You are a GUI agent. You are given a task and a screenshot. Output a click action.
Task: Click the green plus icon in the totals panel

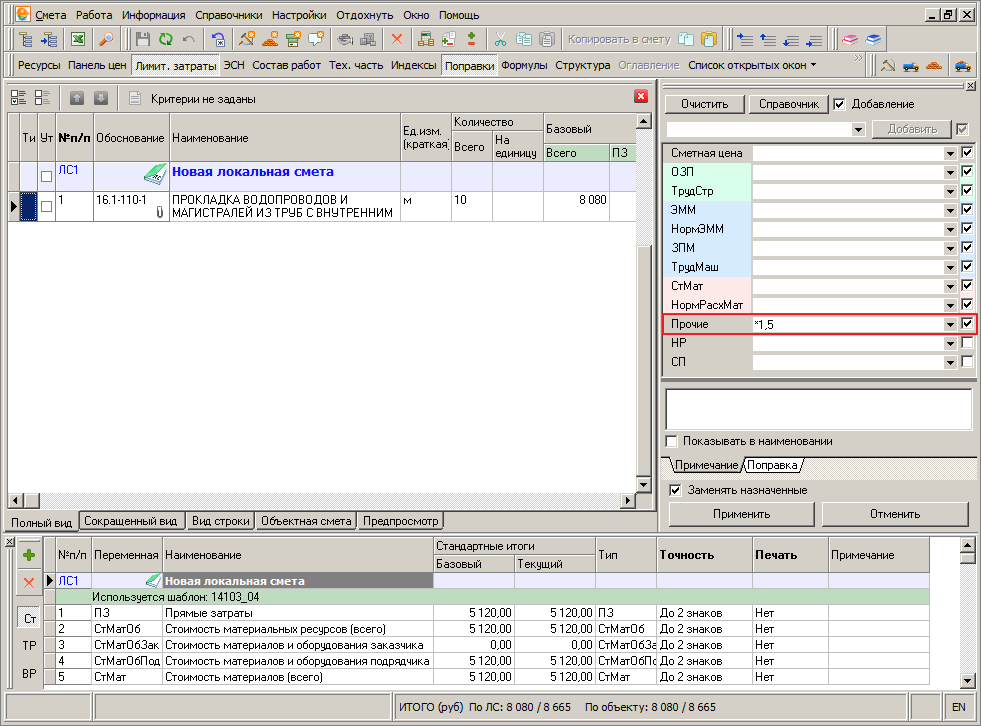point(29,555)
